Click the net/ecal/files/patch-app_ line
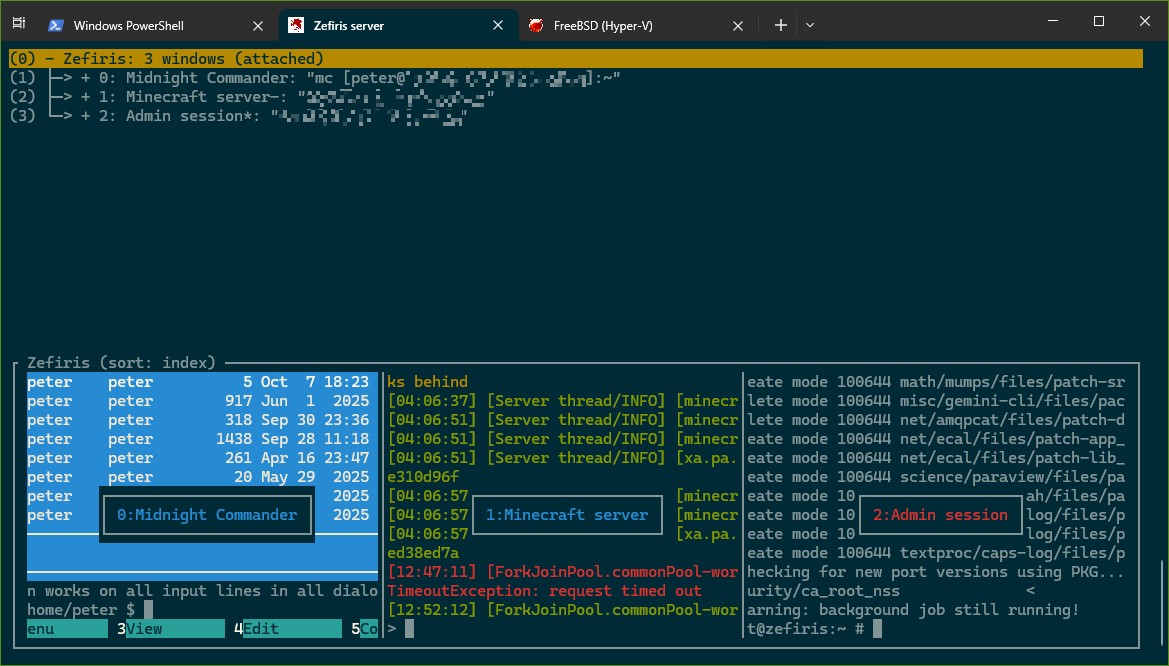Viewport: 1169px width, 666px height. (x=936, y=439)
